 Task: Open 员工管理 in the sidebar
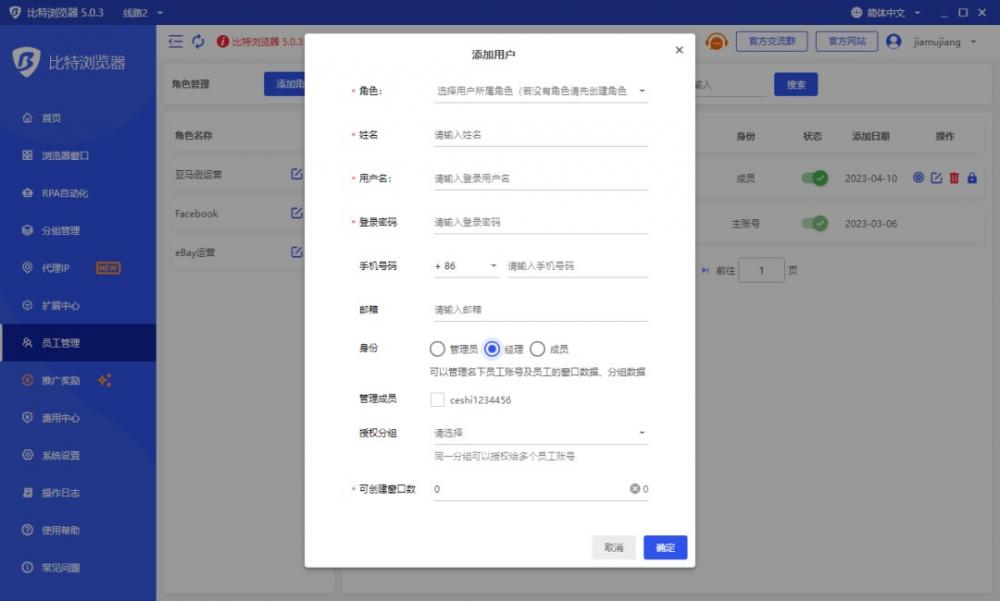point(78,343)
